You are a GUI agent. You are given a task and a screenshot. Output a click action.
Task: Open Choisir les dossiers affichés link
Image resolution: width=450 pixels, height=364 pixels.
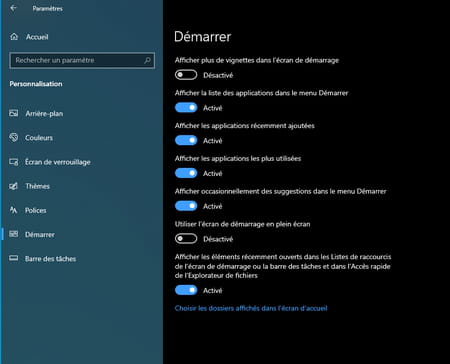coord(251,308)
